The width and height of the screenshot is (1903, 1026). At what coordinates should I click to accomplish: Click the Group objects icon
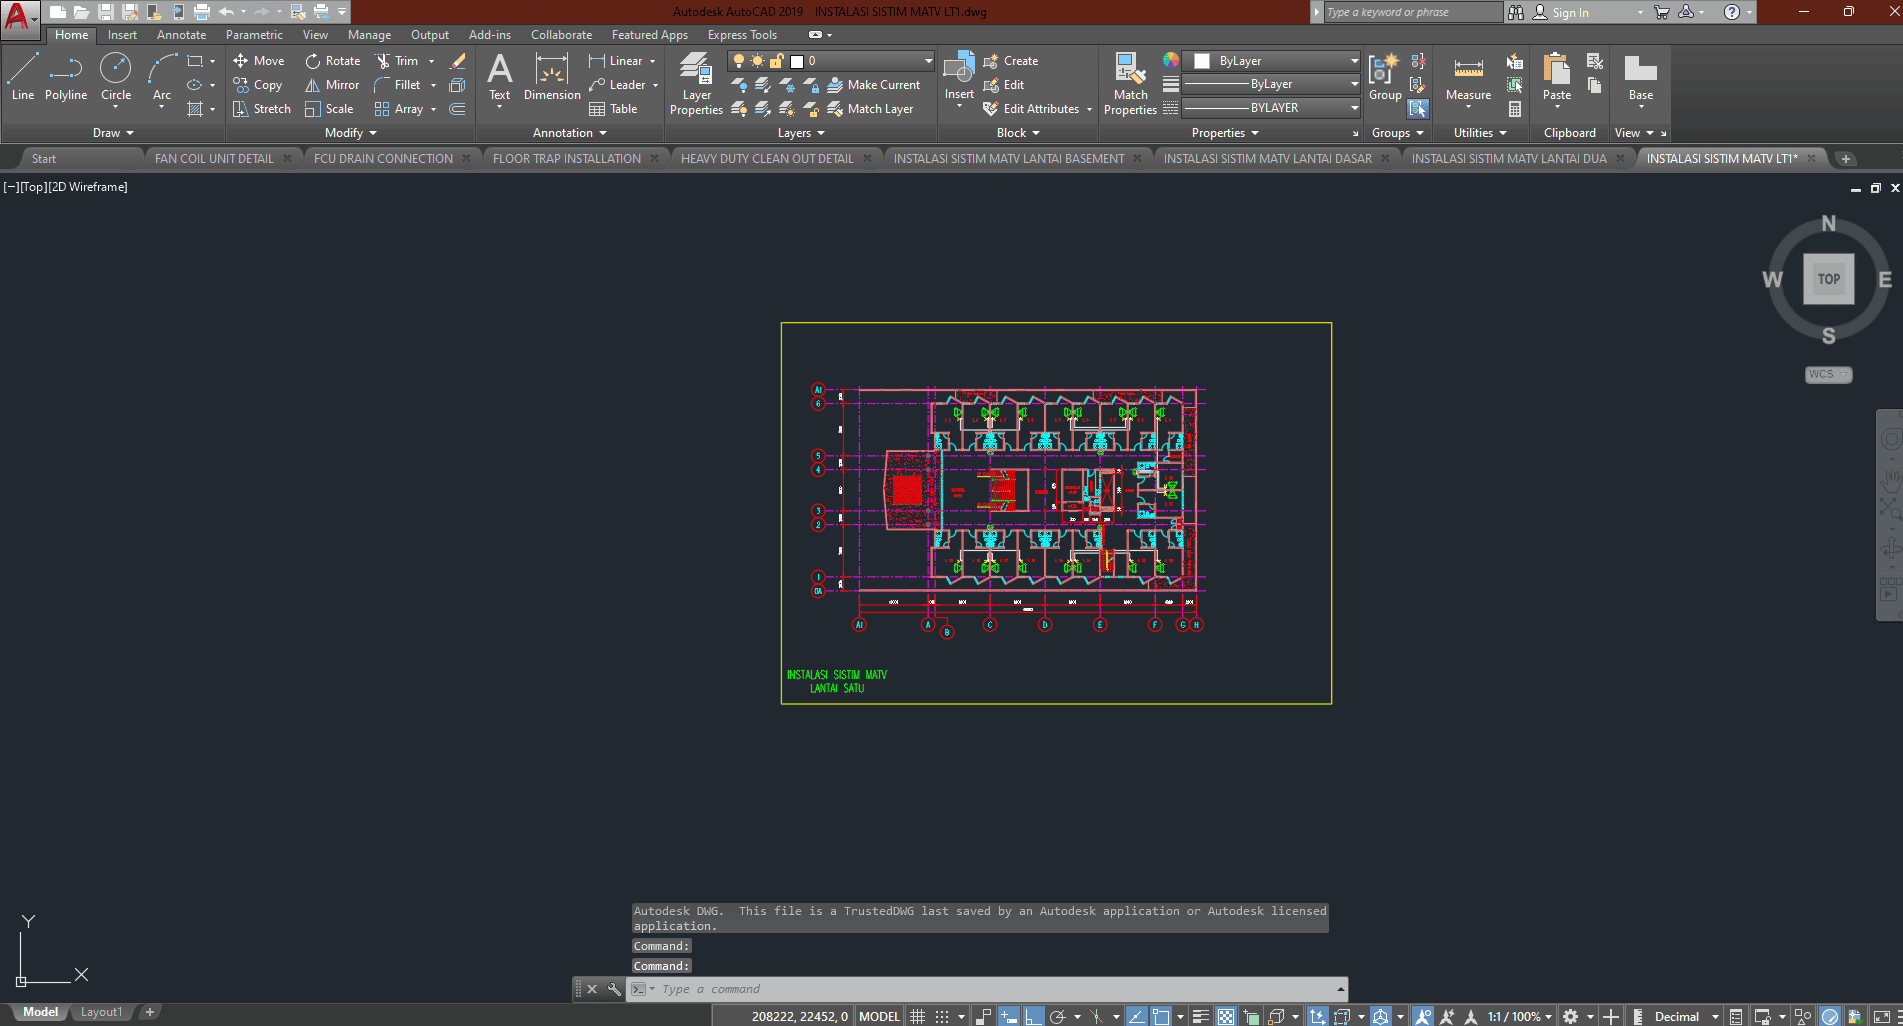click(x=1385, y=75)
